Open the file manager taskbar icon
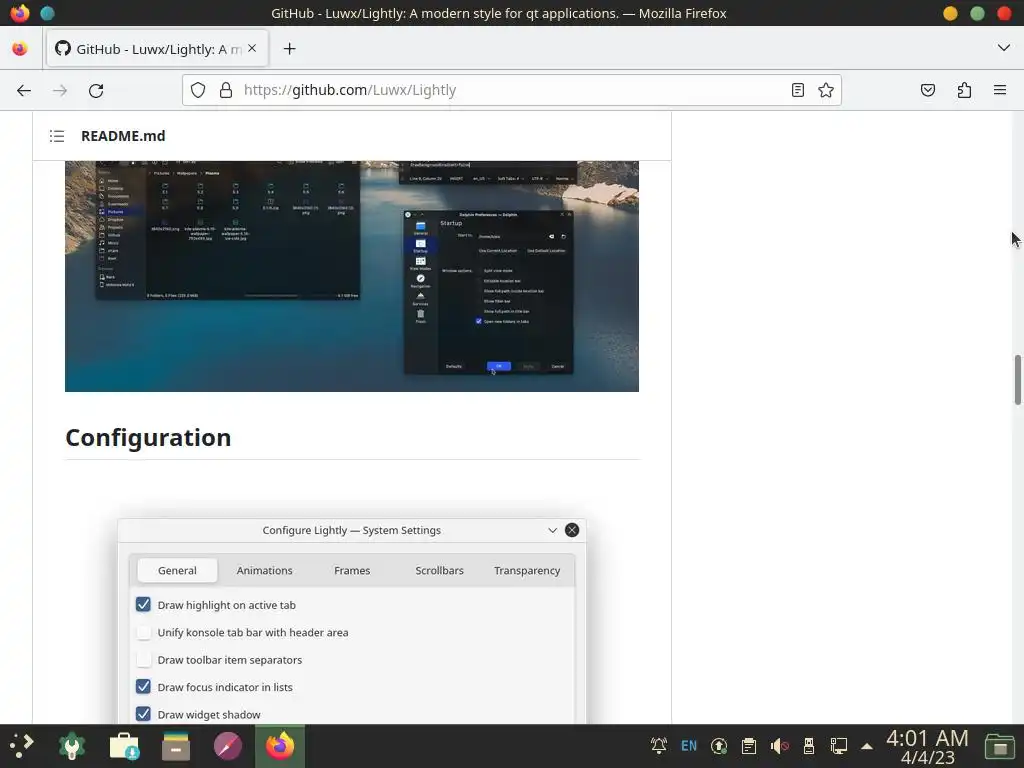Screen dimensions: 1024x768 point(176,746)
